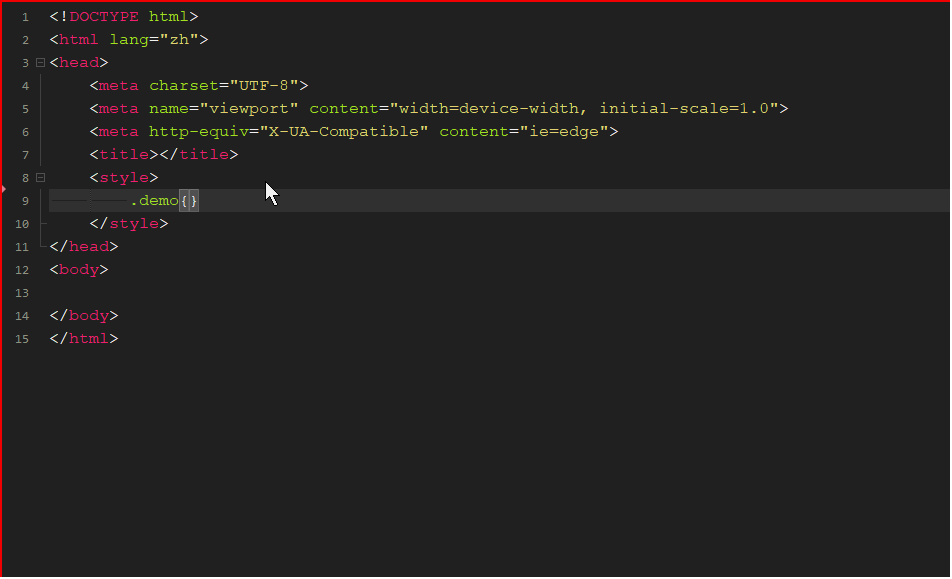Viewport: 952px width, 579px height.
Task: Click the closing html tag
Action: [84, 339]
